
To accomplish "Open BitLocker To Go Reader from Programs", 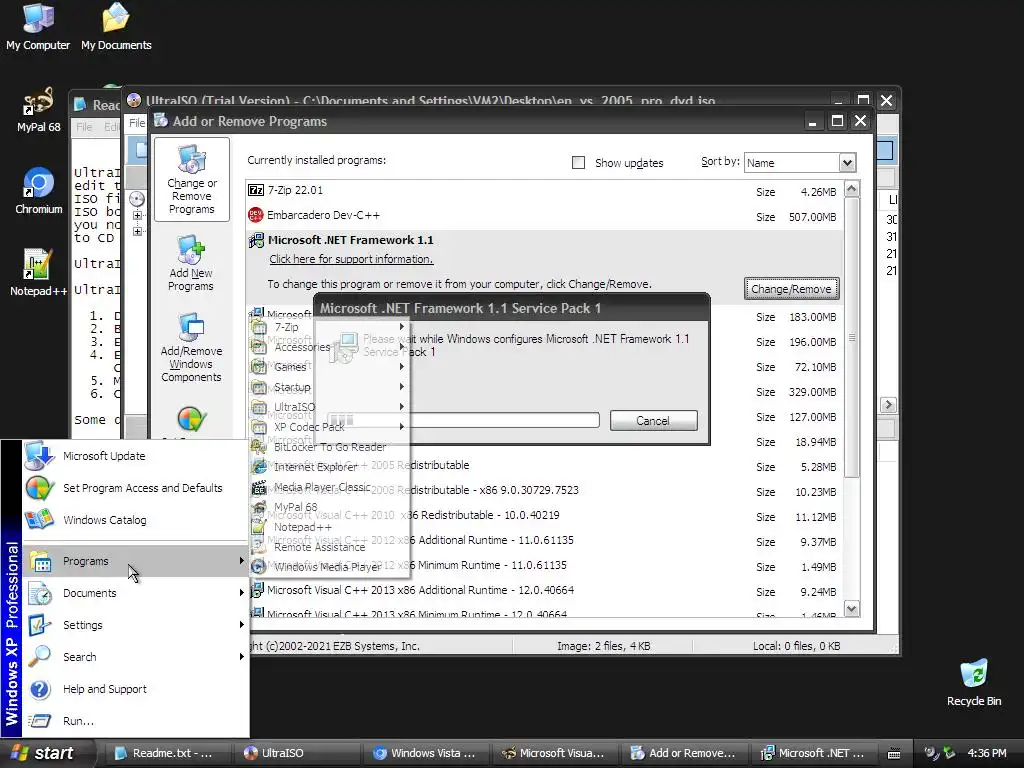I will pyautogui.click(x=330, y=447).
